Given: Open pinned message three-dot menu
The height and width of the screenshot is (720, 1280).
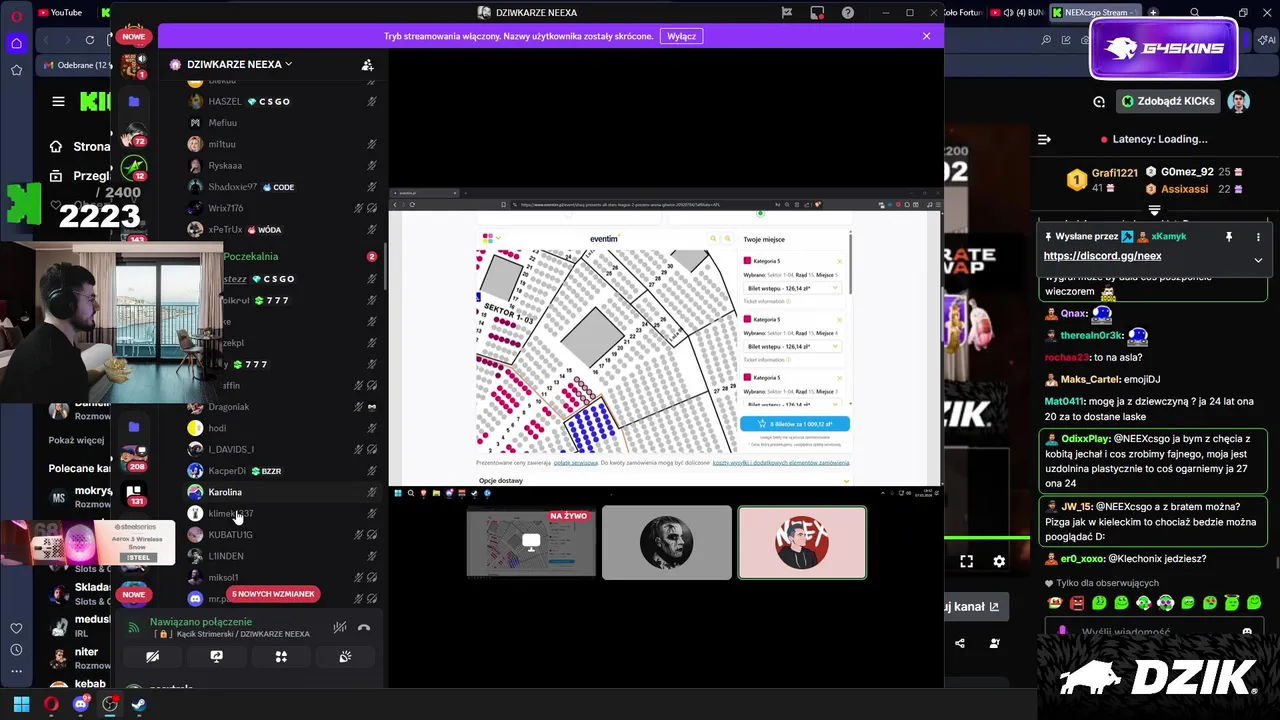Looking at the screenshot, I should (x=1258, y=237).
